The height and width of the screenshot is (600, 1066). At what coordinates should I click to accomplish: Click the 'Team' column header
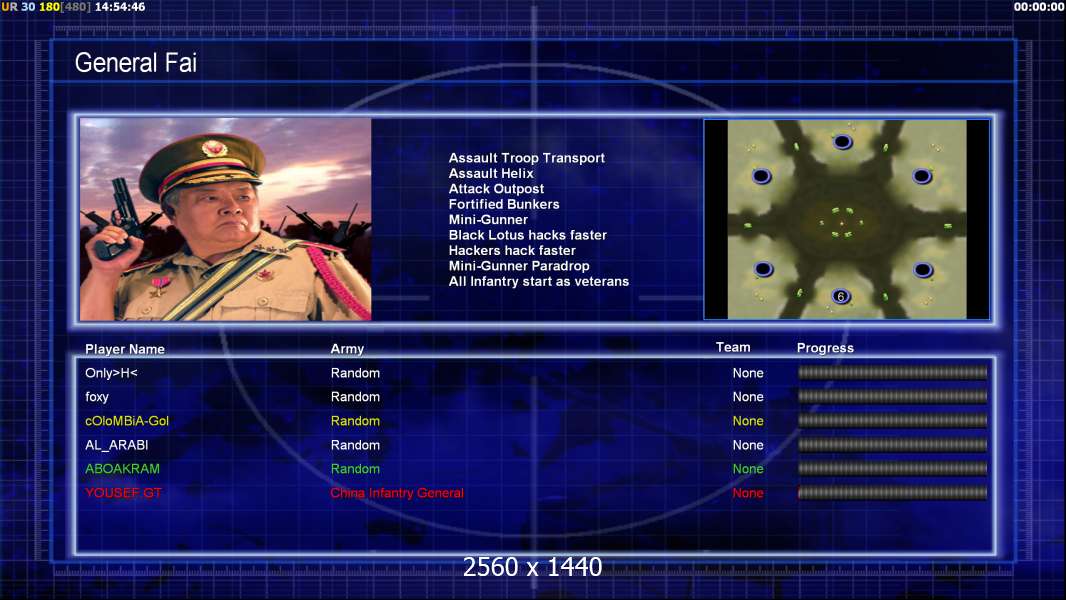pos(733,347)
